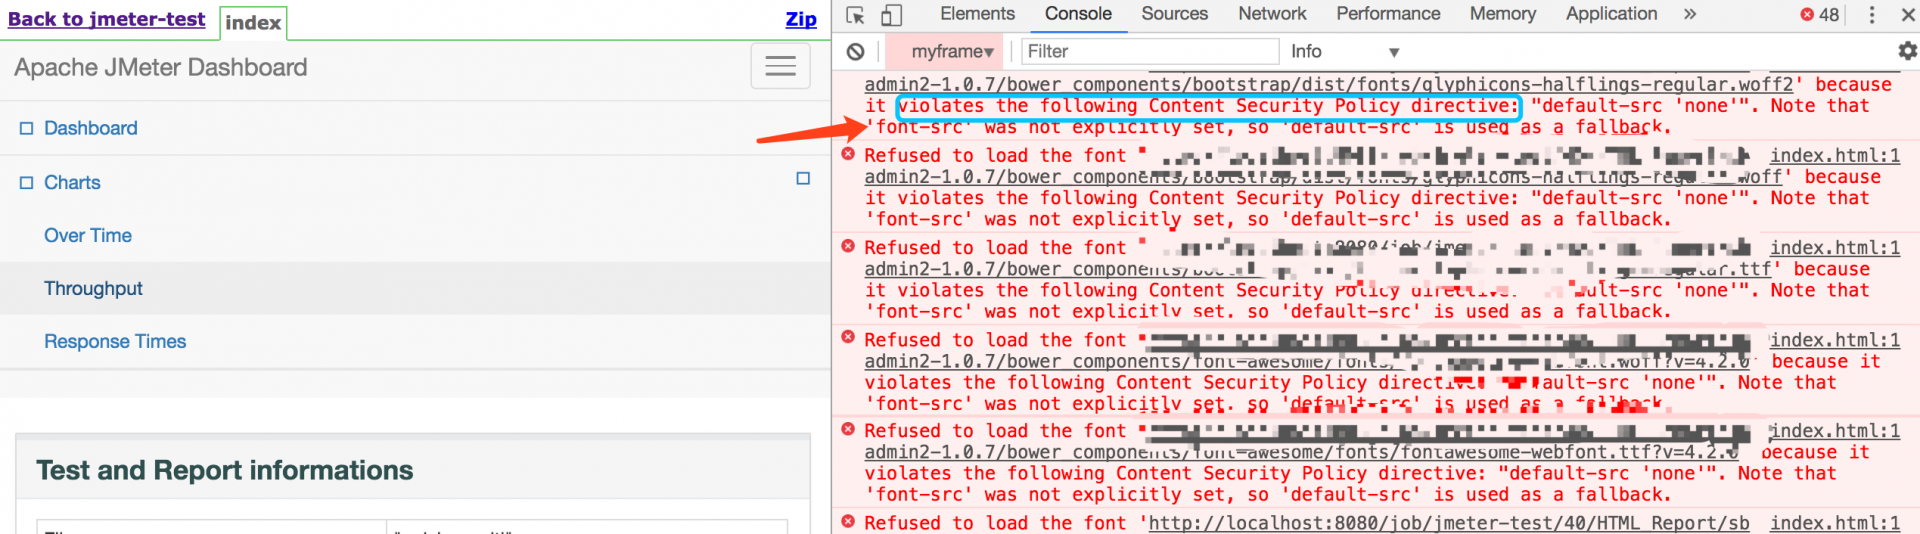Viewport: 1920px width, 534px height.
Task: Open the Charts menu link
Action: coord(72,183)
